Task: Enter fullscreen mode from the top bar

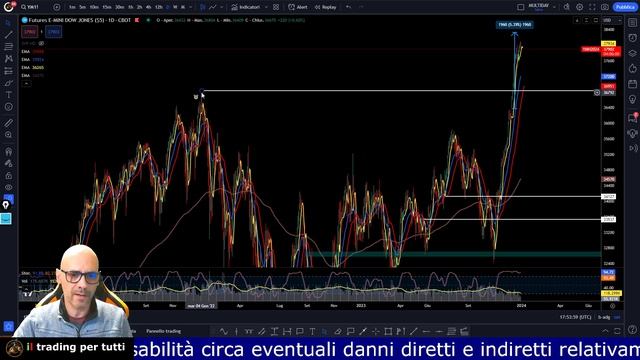Action: click(x=592, y=7)
